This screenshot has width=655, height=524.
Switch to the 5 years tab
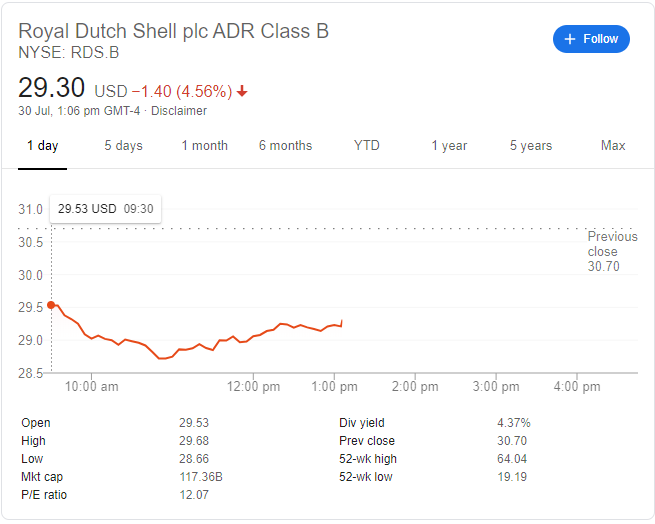531,145
